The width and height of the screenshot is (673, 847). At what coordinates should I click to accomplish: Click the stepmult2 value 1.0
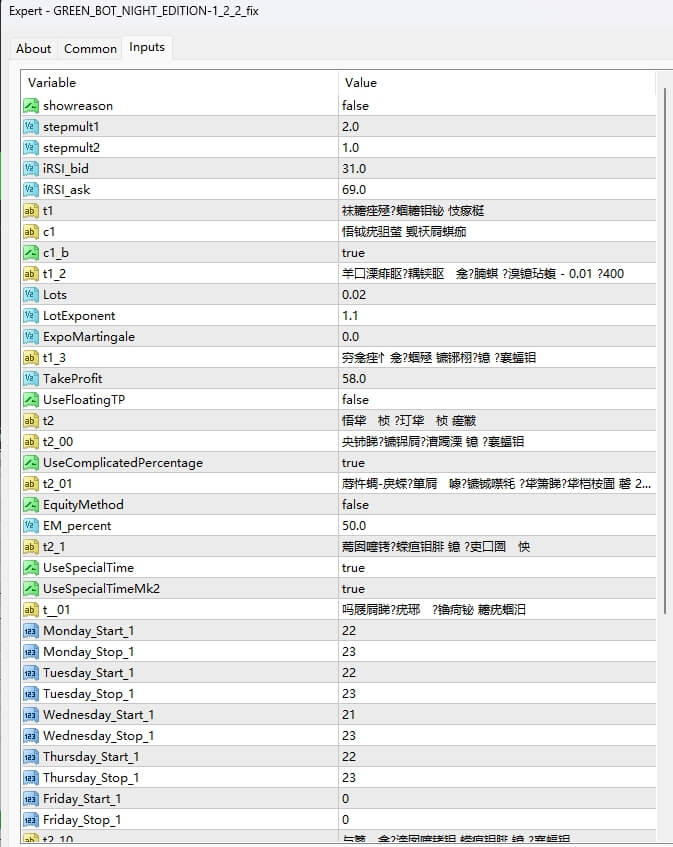(x=351, y=148)
